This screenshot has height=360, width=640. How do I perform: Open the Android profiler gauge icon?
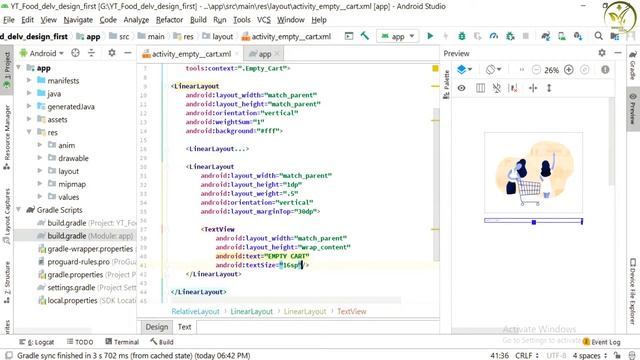(x=493, y=36)
